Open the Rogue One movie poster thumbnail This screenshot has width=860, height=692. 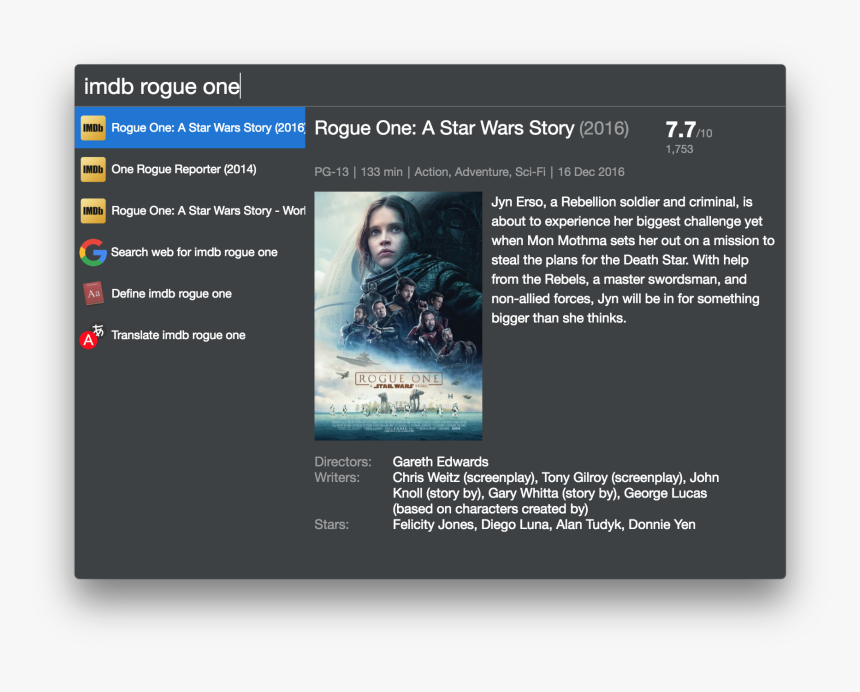398,316
